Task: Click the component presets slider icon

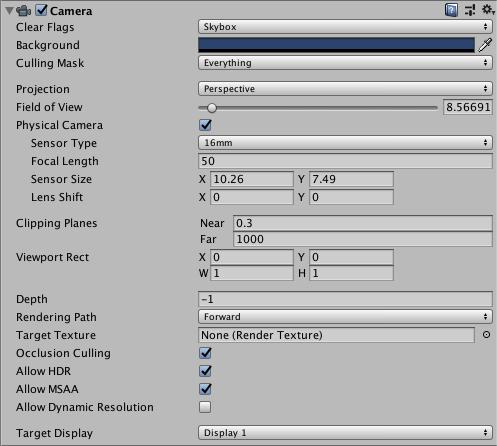Action: tap(470, 10)
